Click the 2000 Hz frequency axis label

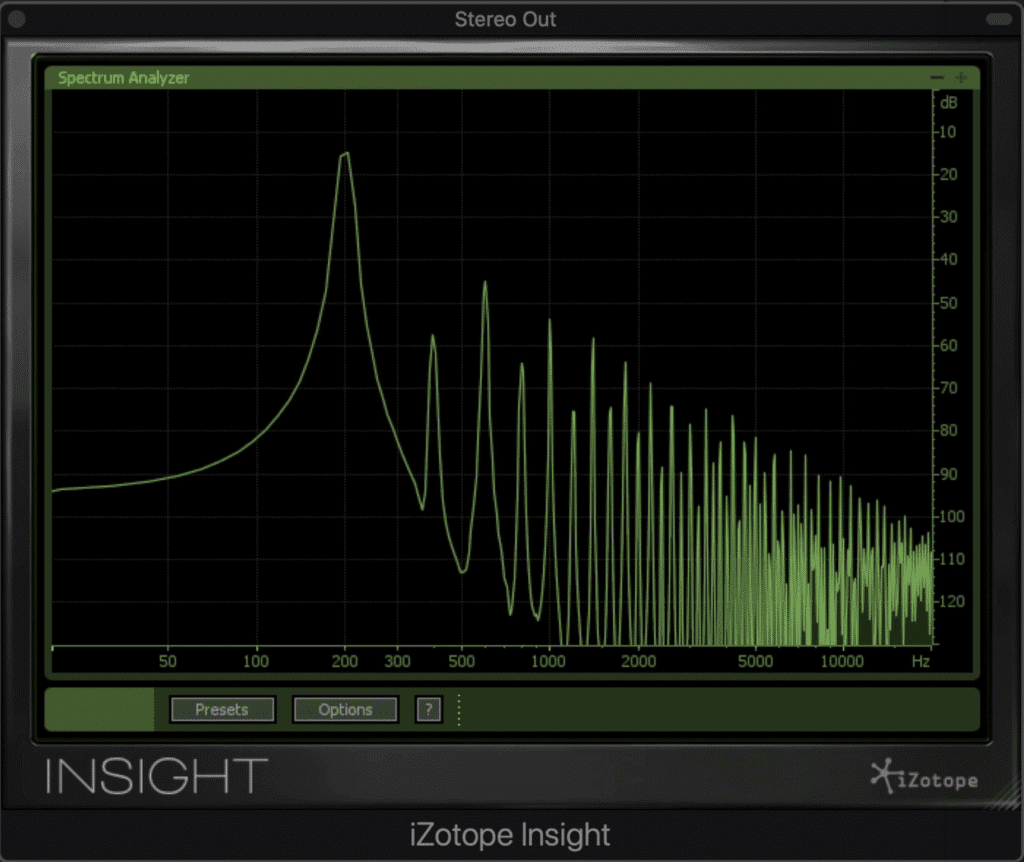tap(639, 662)
